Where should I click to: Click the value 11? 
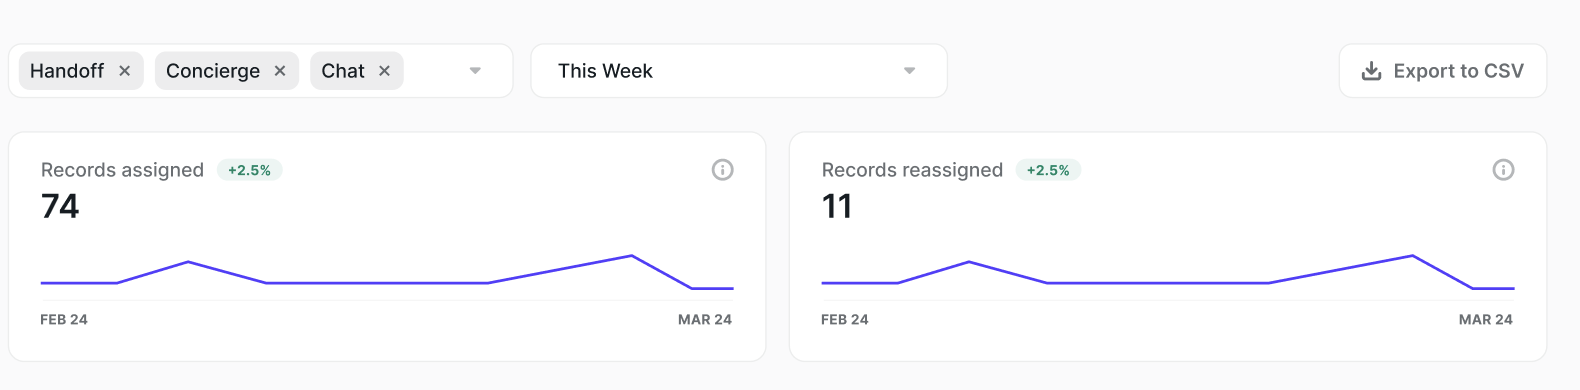[837, 206]
